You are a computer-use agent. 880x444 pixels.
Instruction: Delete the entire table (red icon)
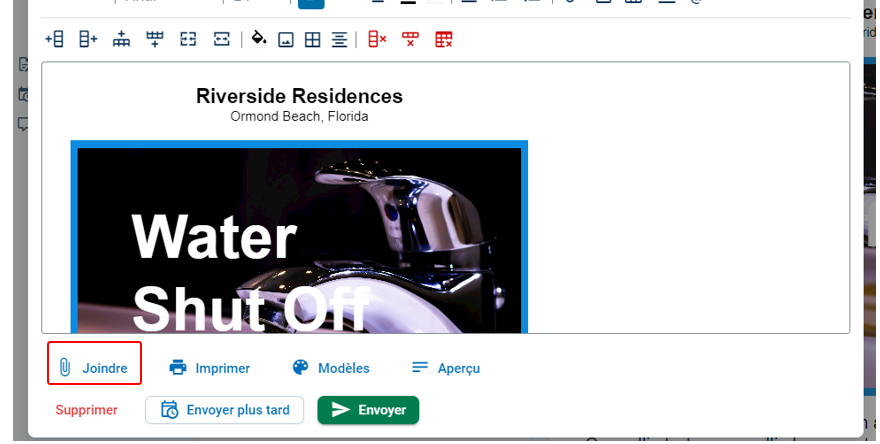[443, 39]
